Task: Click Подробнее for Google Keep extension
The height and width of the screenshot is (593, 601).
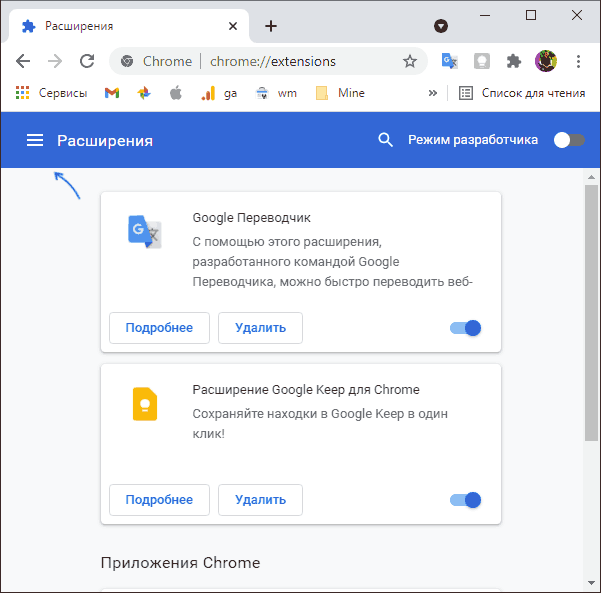Action: [x=159, y=500]
